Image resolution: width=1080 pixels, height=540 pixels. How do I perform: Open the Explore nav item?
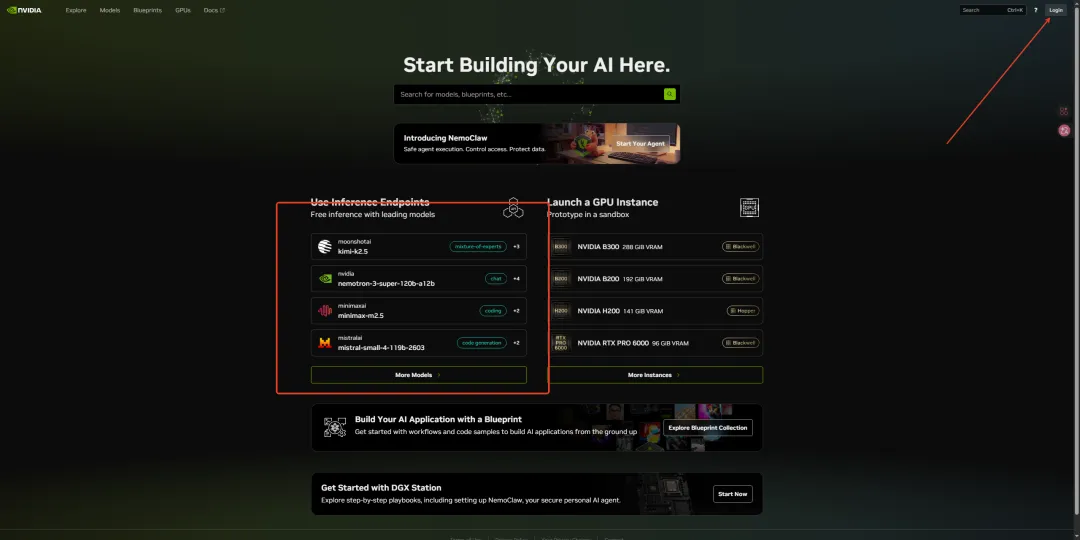pos(76,10)
